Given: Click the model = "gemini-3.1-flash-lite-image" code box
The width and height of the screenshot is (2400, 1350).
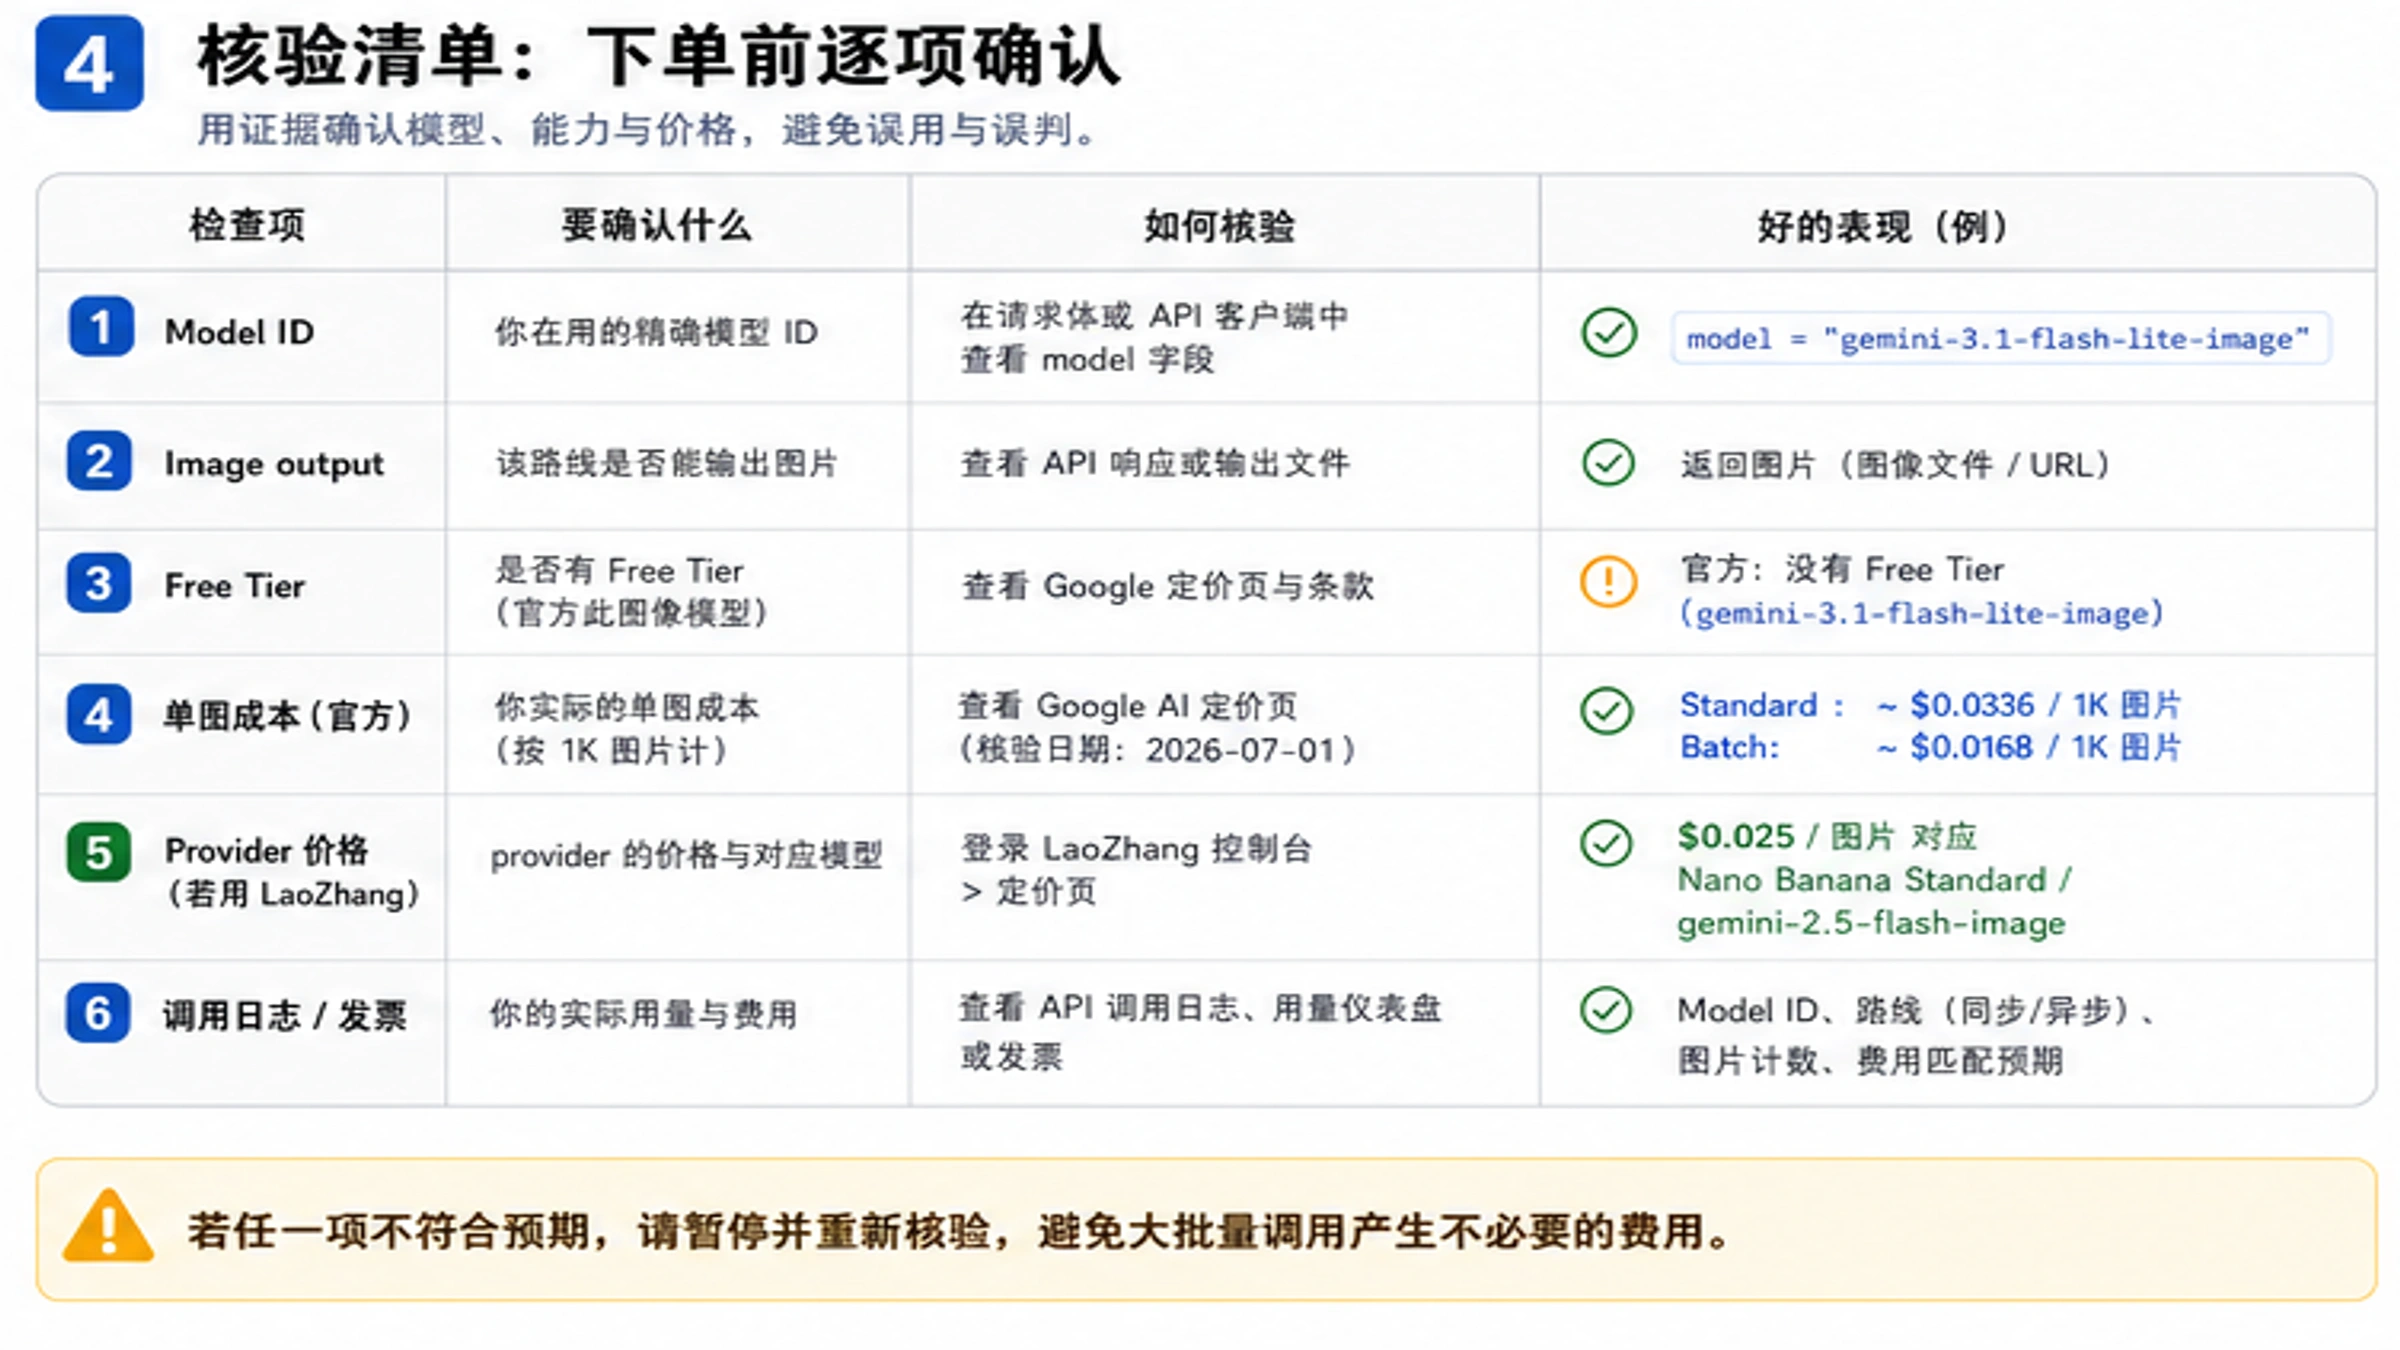Looking at the screenshot, I should point(2000,339).
